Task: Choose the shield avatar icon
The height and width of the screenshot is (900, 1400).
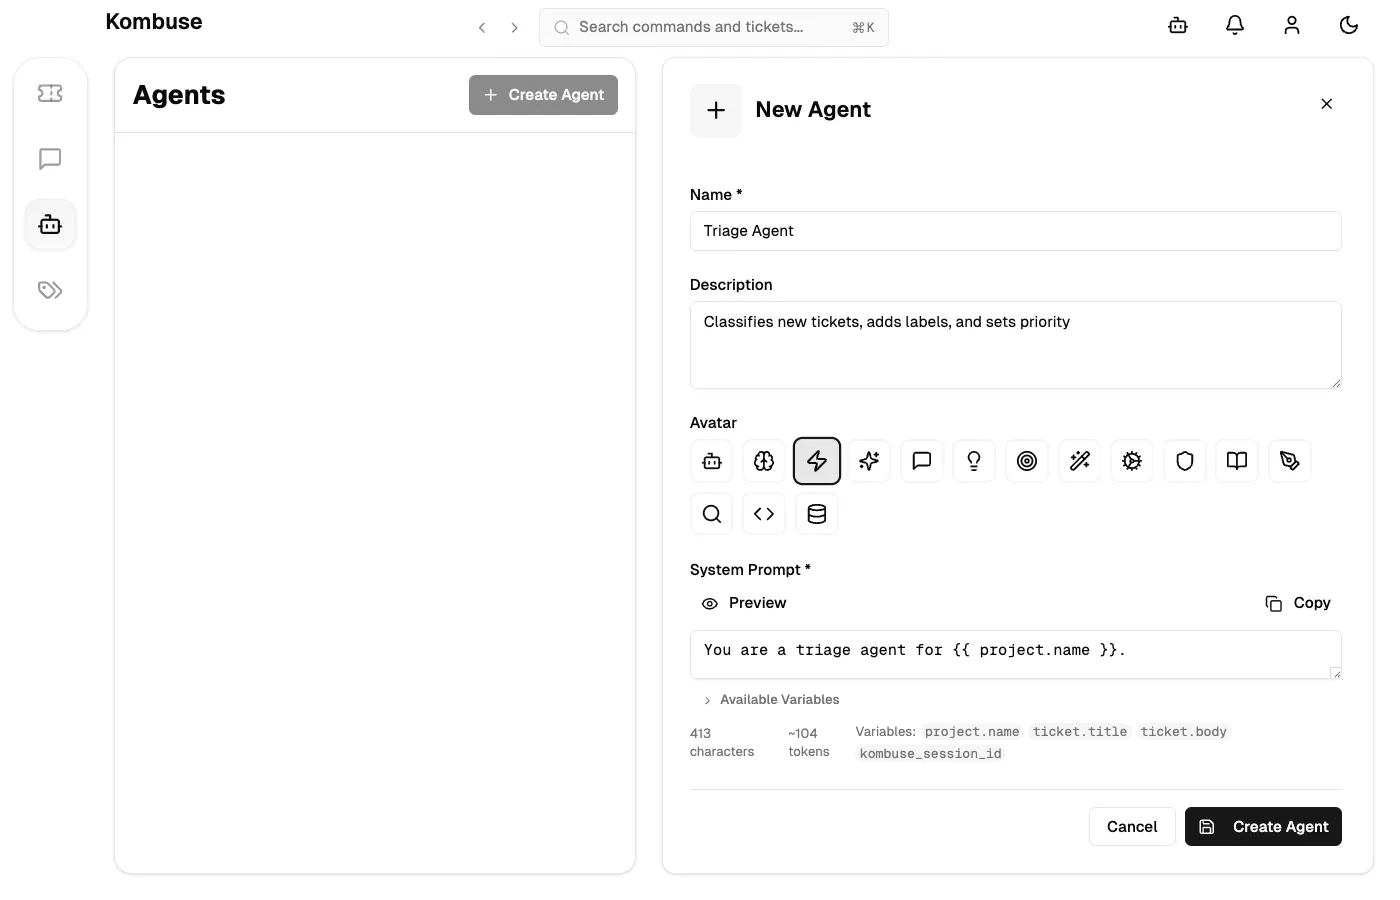Action: (x=1185, y=461)
